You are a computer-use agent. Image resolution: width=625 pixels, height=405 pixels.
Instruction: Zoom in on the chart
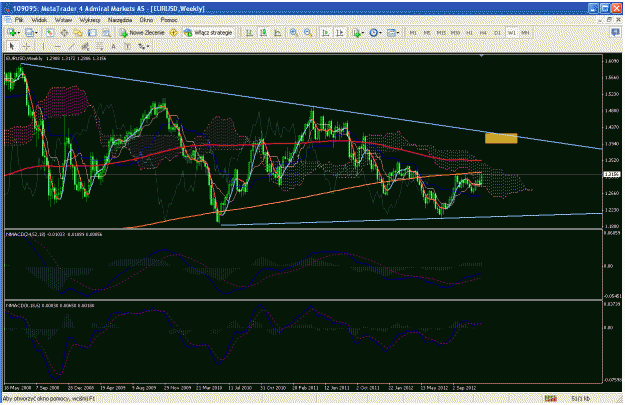(x=294, y=33)
